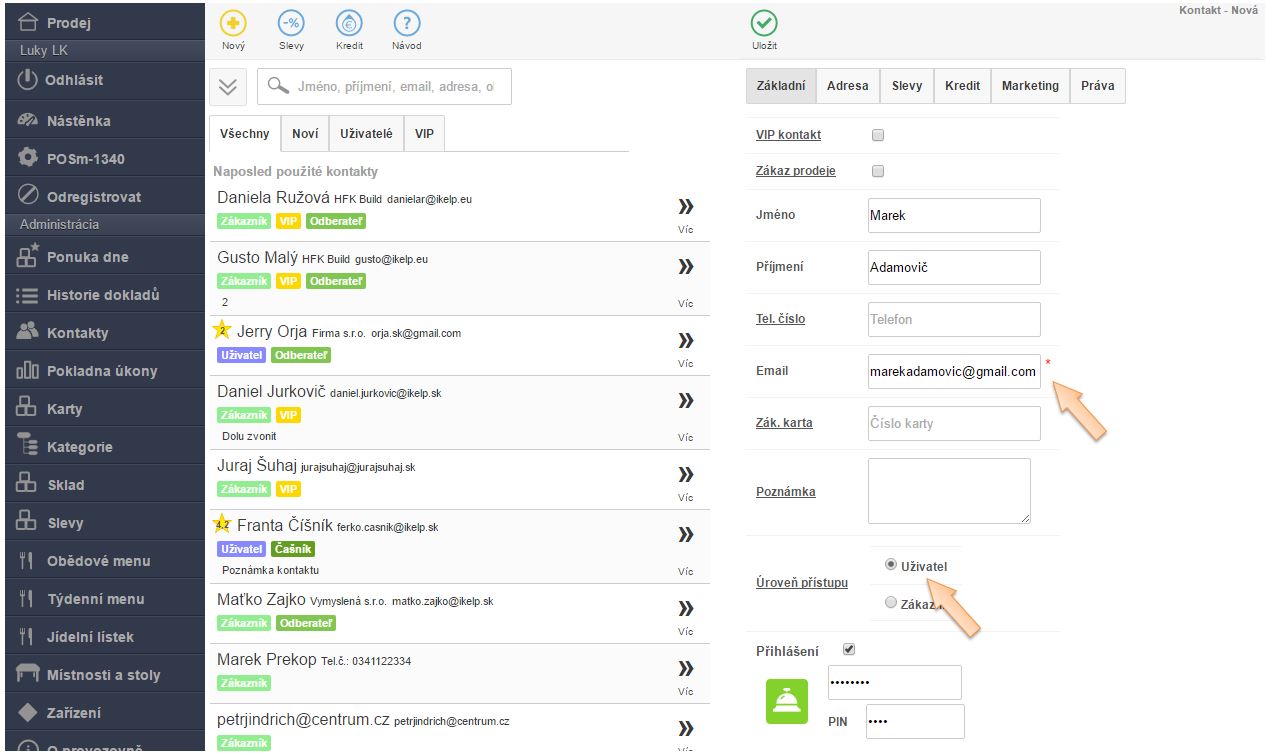Save contact with the Uložit checkmark icon
The height and width of the screenshot is (756, 1267).
(x=764, y=24)
